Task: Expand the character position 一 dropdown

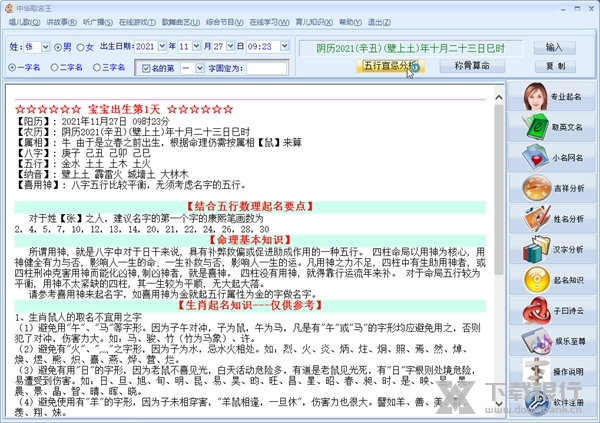Action: pos(199,69)
